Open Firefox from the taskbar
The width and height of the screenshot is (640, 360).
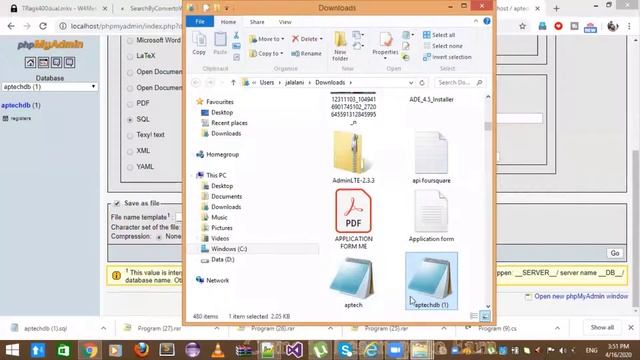click(141, 350)
